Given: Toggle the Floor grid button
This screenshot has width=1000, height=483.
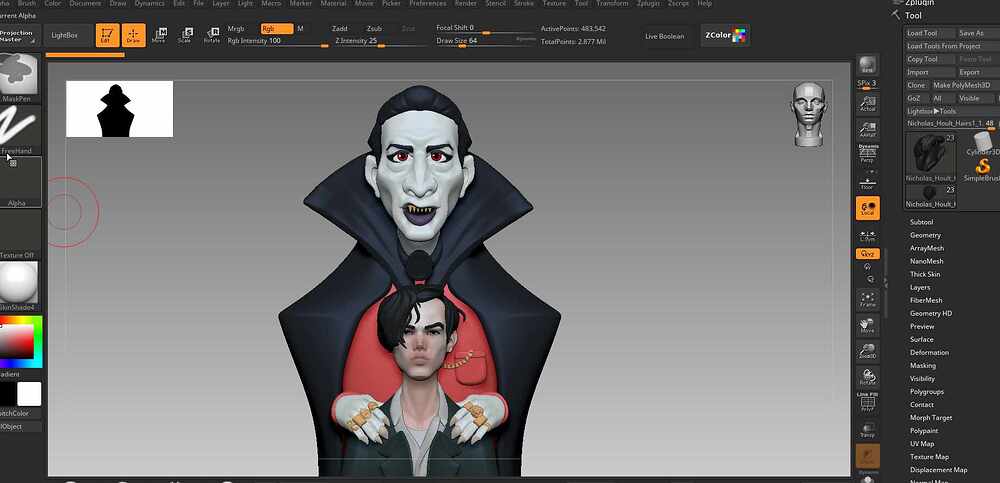Looking at the screenshot, I should tap(867, 182).
